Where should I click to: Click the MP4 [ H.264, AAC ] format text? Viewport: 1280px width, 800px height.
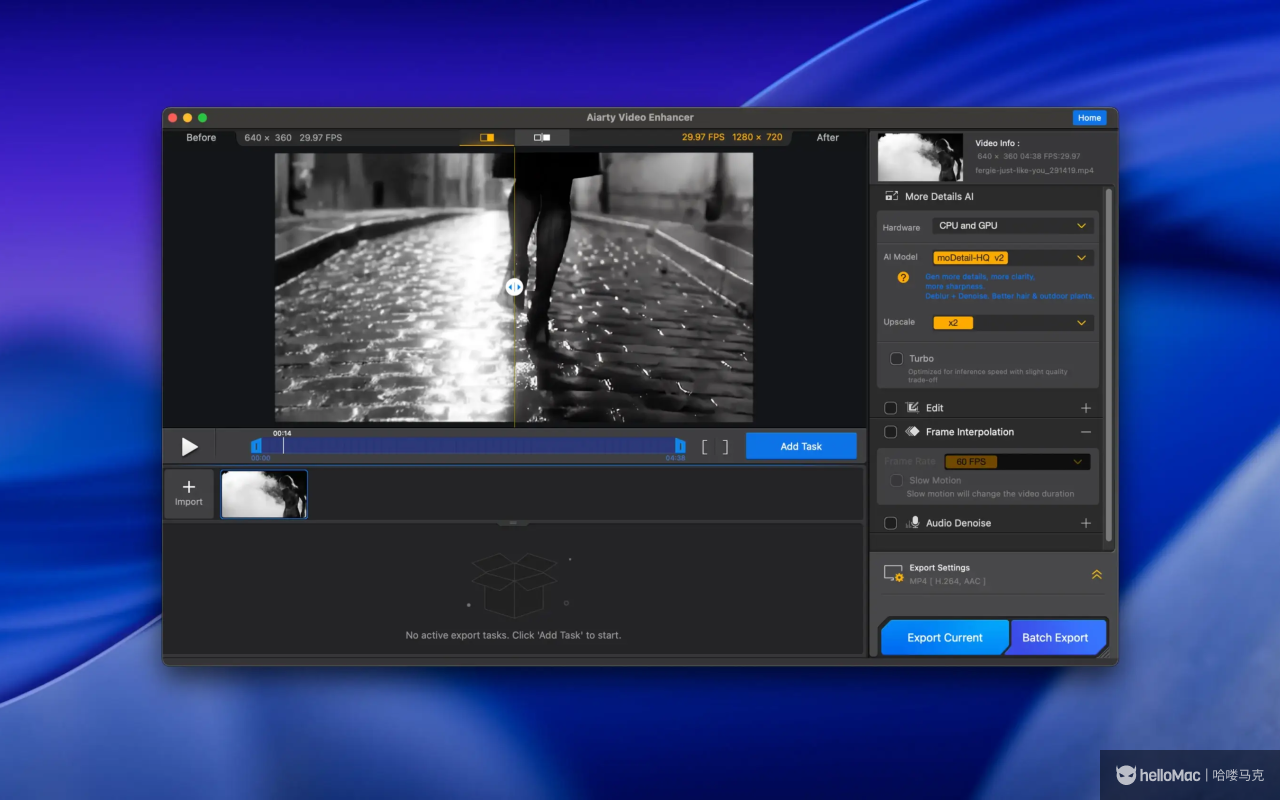point(947,581)
